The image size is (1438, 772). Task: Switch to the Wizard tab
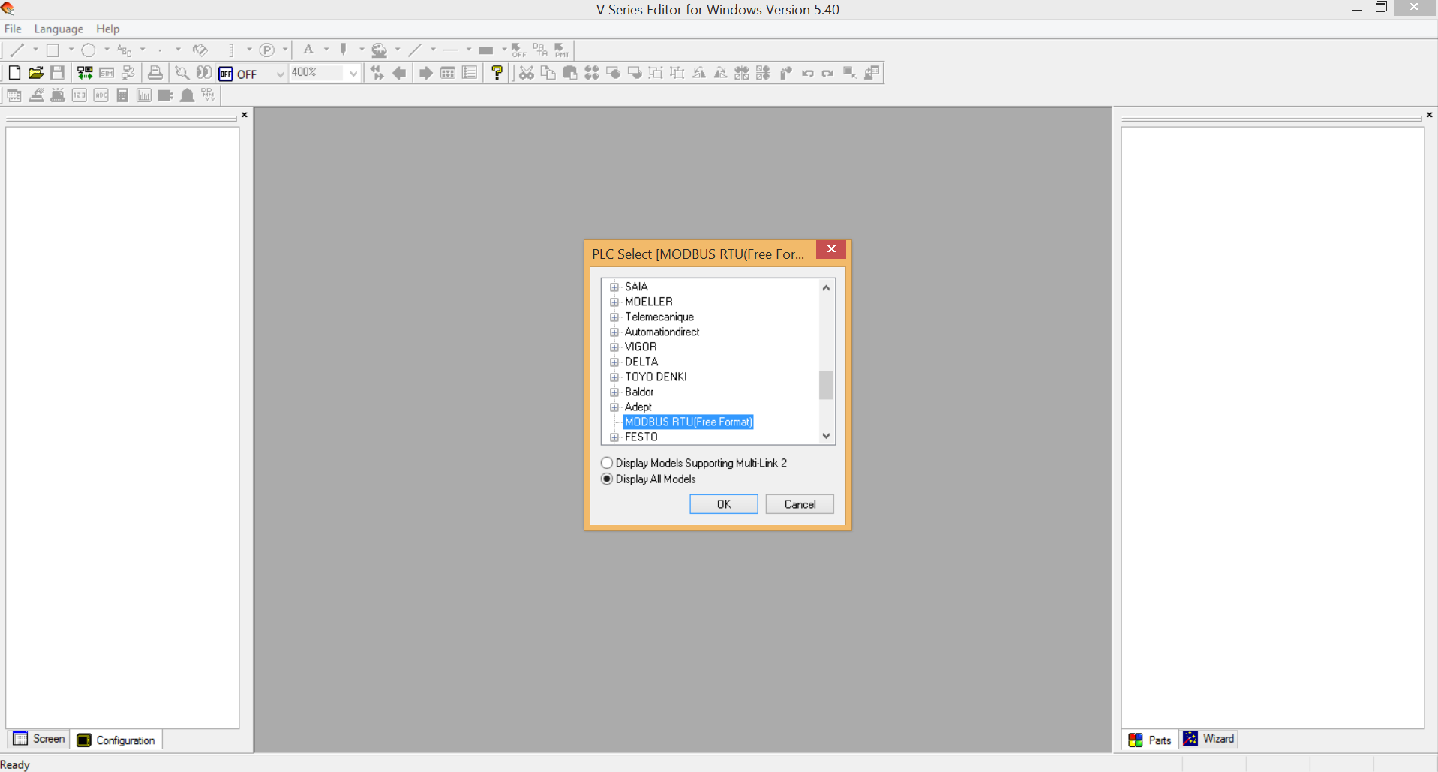1209,739
